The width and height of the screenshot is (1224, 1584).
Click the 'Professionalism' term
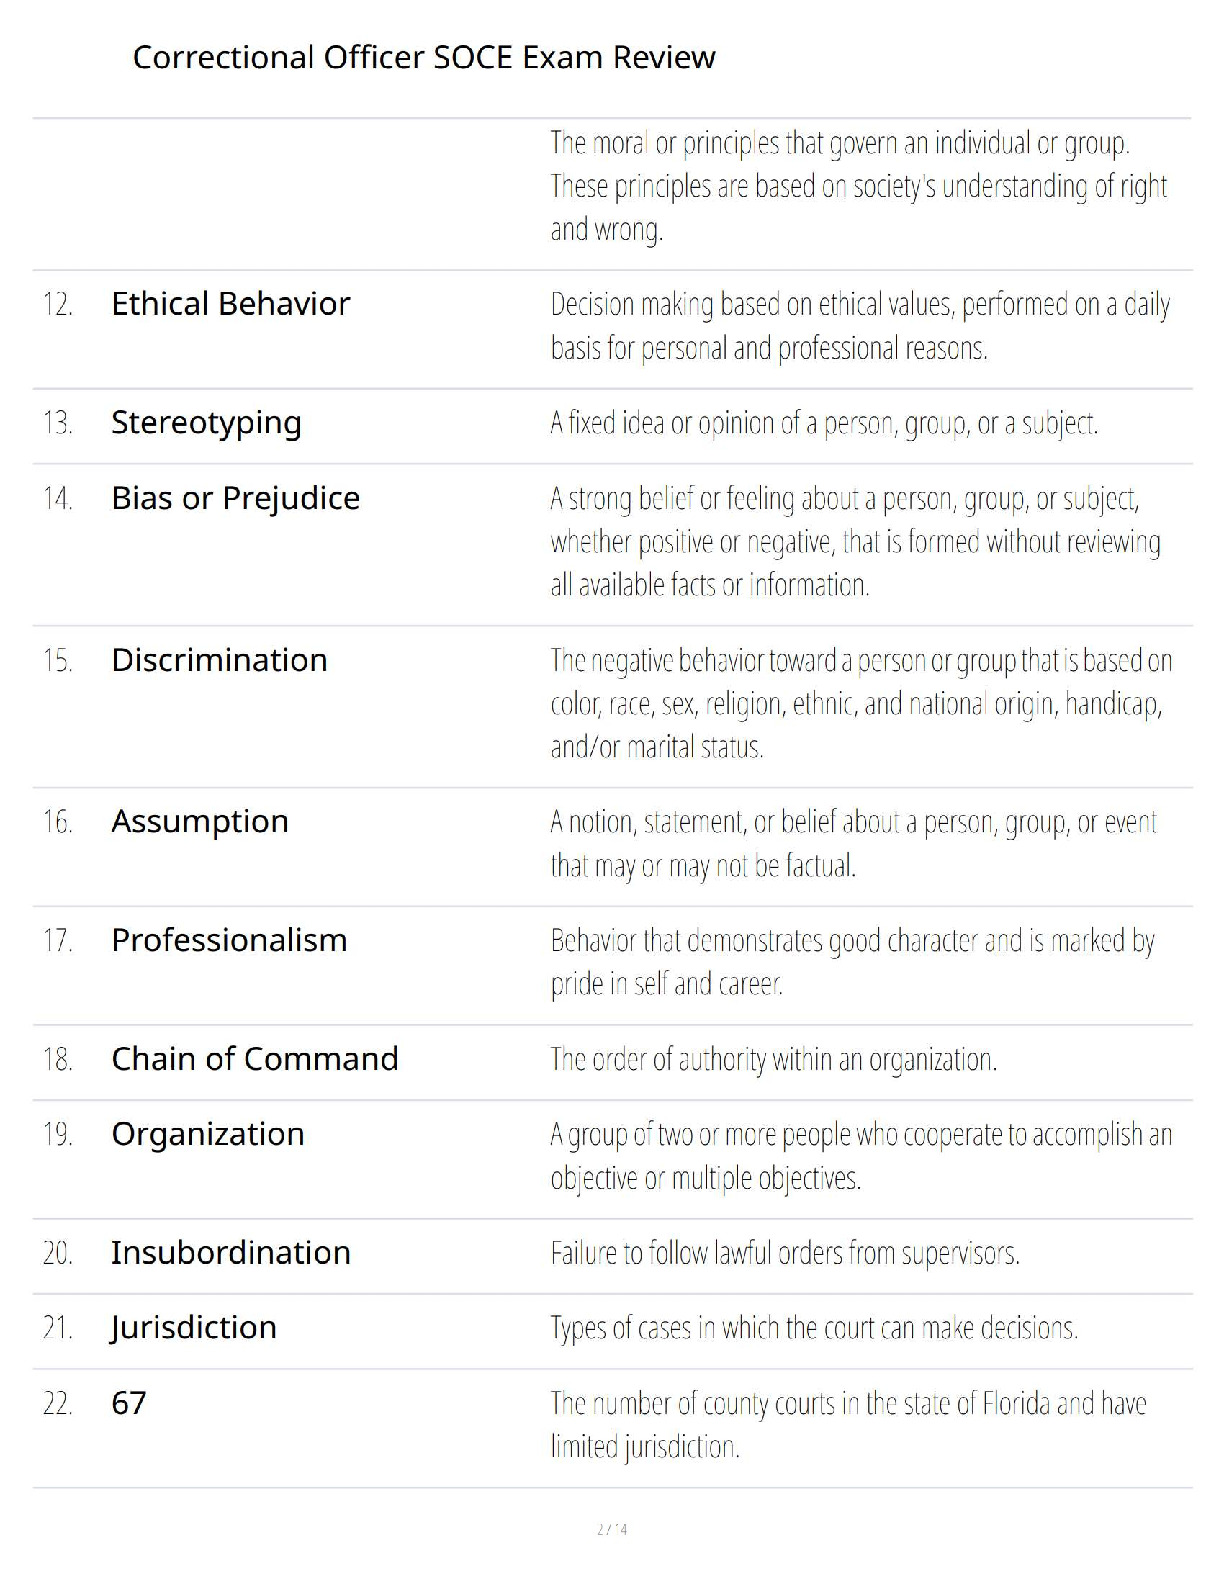pos(229,940)
